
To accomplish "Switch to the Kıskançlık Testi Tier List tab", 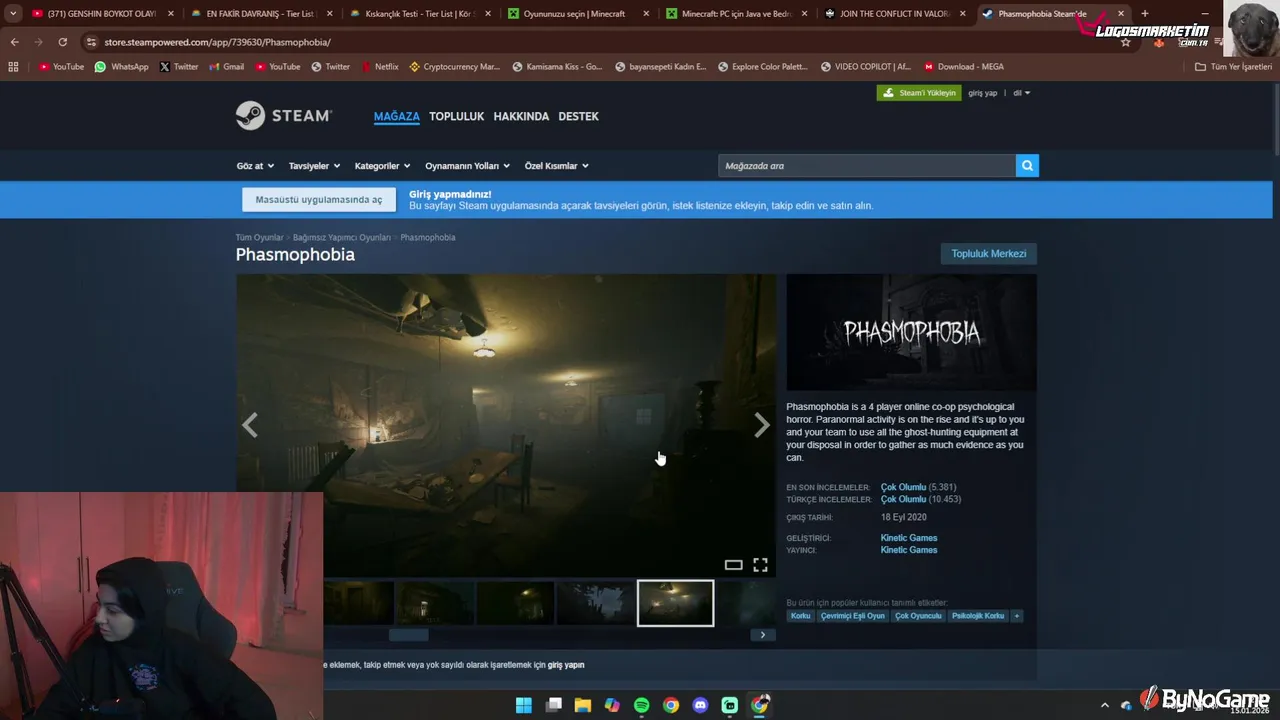I will pos(419,14).
